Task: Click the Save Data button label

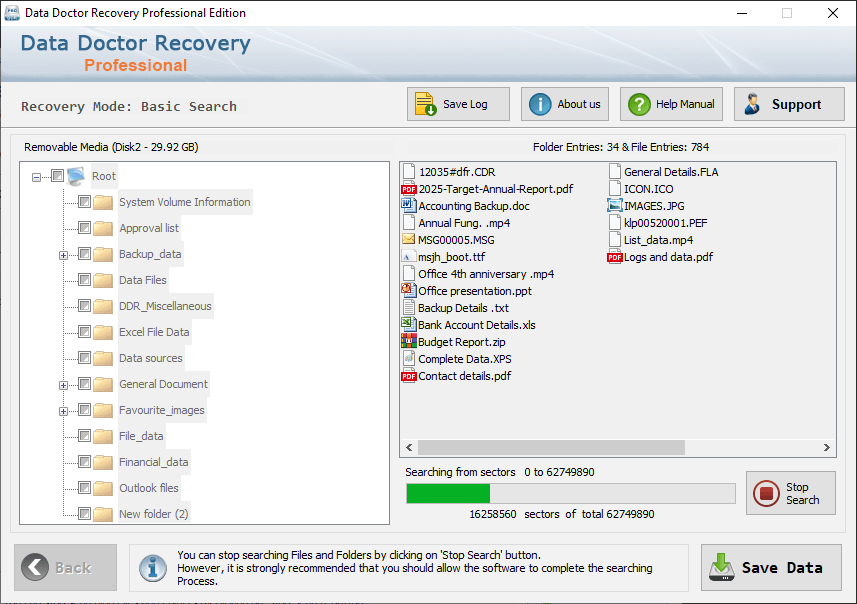Action: pyautogui.click(x=782, y=568)
